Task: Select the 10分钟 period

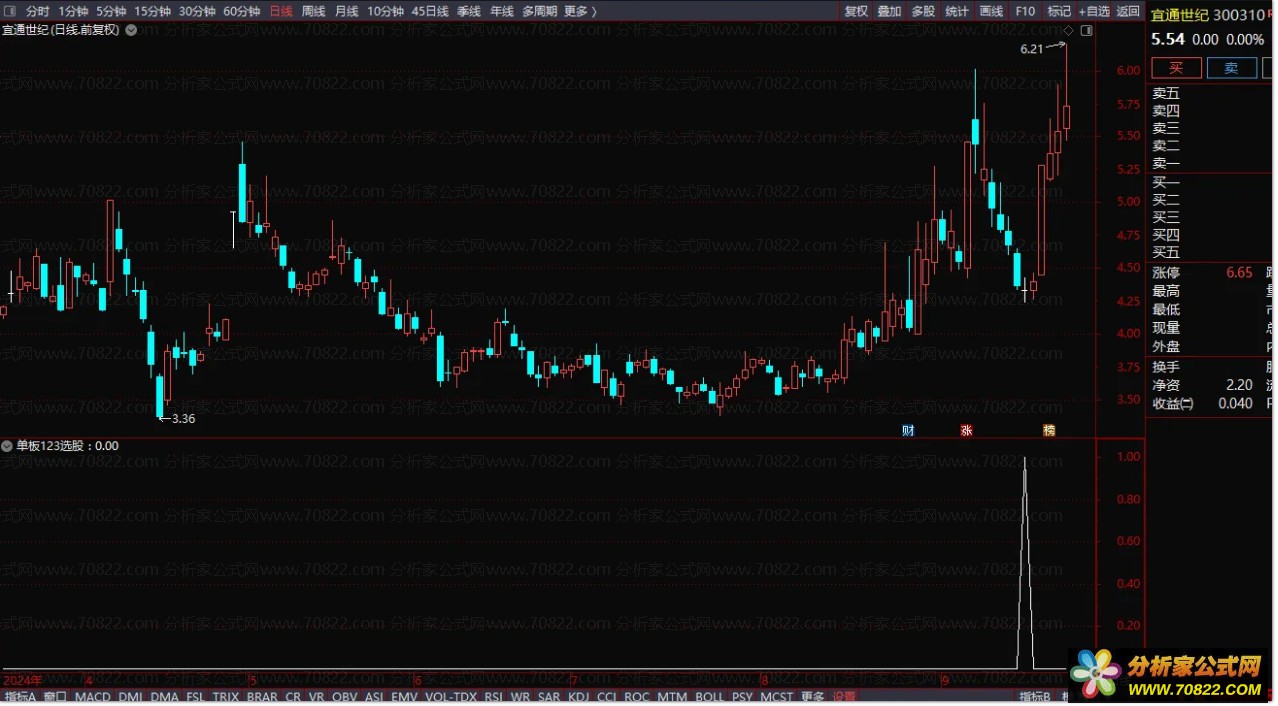Action: tap(385, 11)
